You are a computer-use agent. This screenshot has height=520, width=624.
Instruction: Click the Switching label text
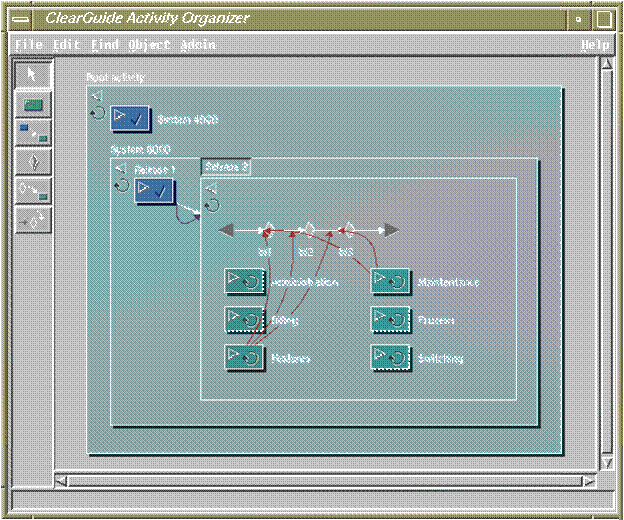click(x=441, y=358)
